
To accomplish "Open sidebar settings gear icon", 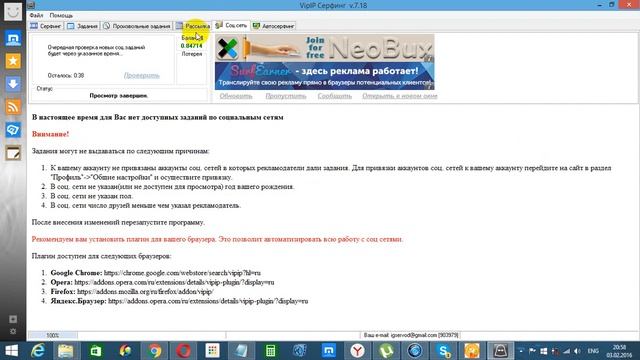I will (x=13, y=331).
